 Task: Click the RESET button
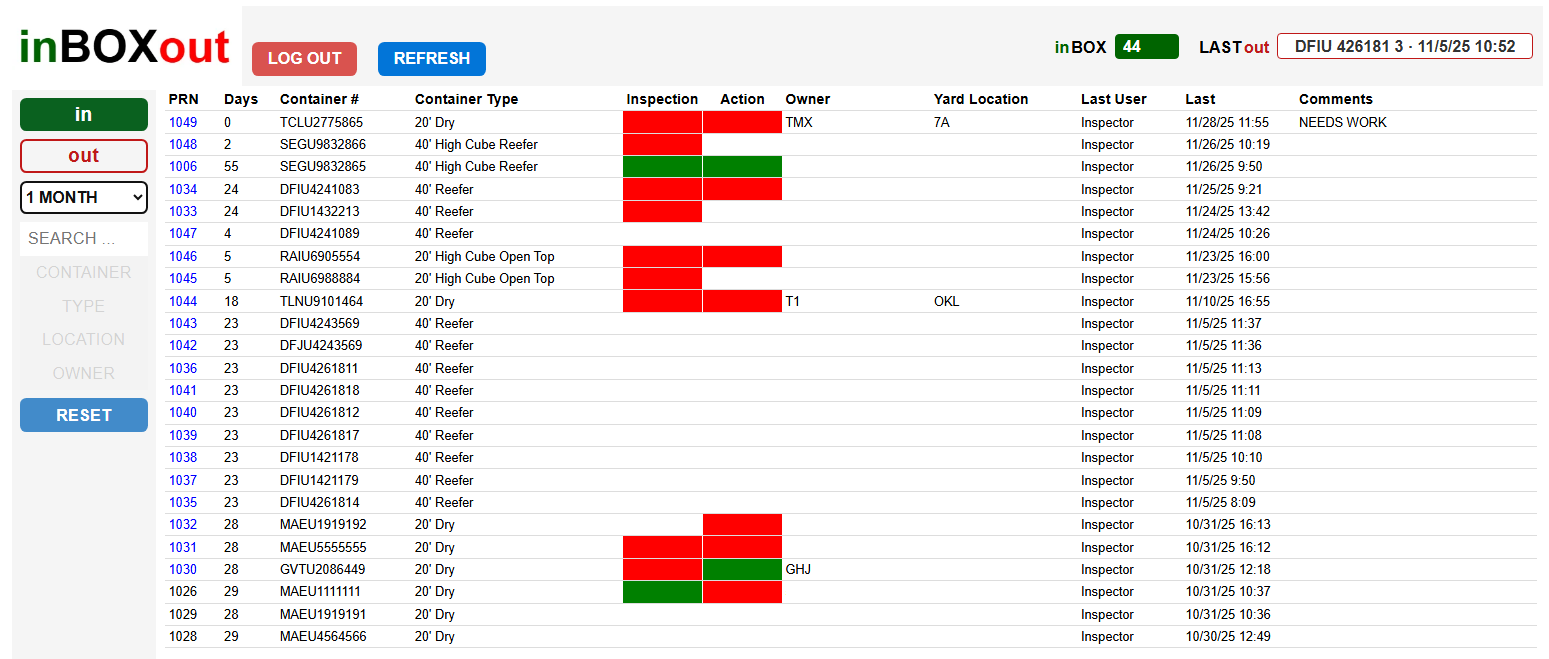click(84, 414)
